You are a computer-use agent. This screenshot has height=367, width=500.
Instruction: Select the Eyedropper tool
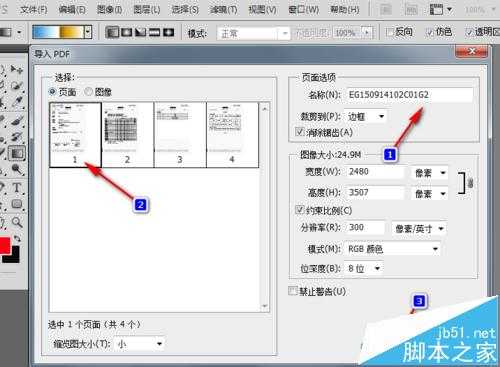coord(17,103)
